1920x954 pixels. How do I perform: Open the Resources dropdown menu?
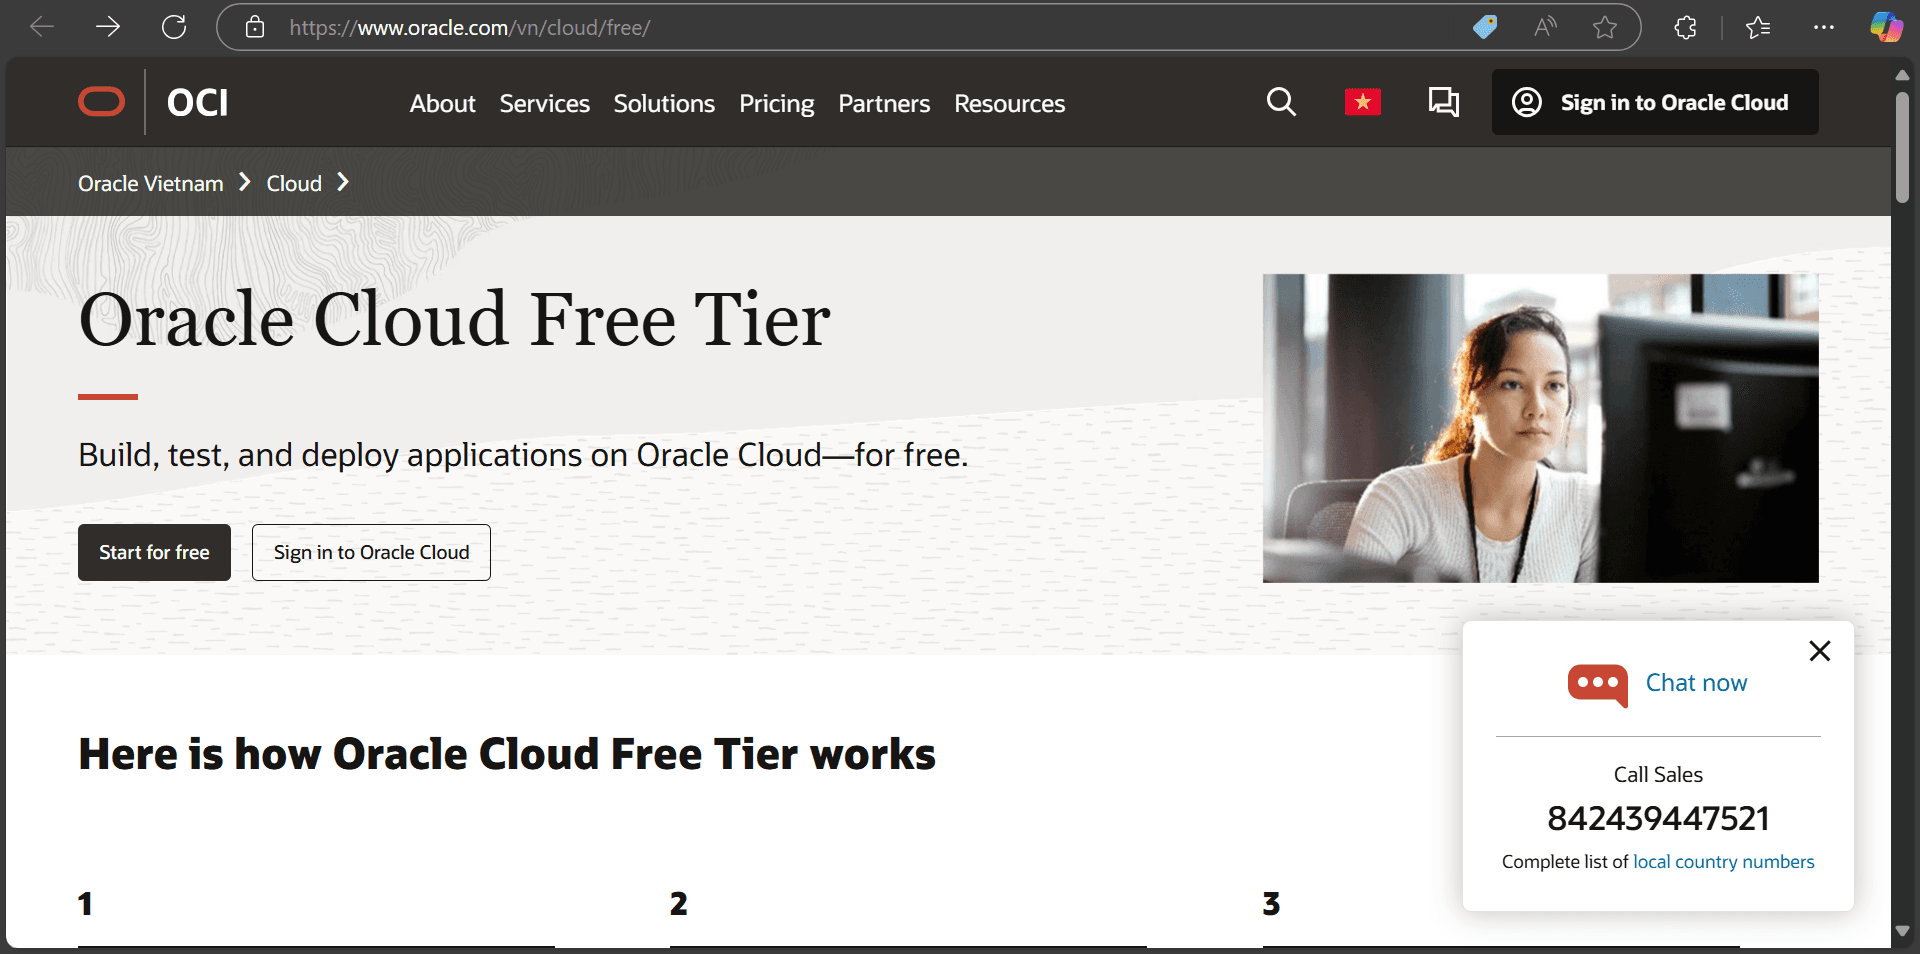tap(1009, 103)
